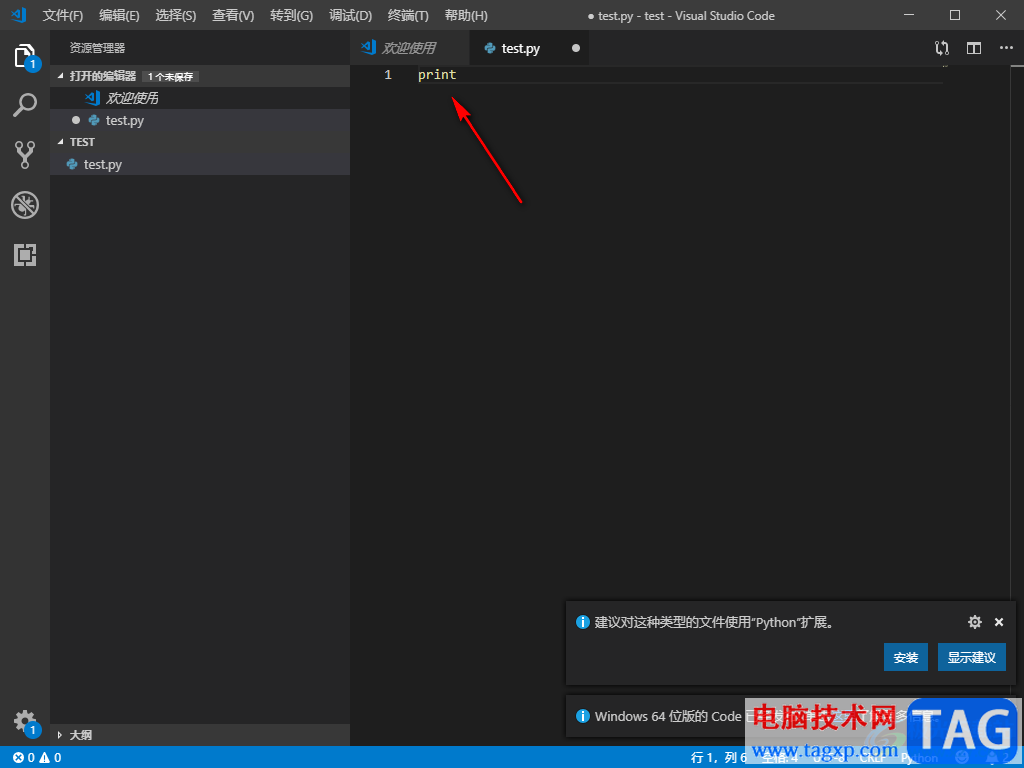
Task: Collapse the 打开的编辑器 section
Action: [61, 76]
